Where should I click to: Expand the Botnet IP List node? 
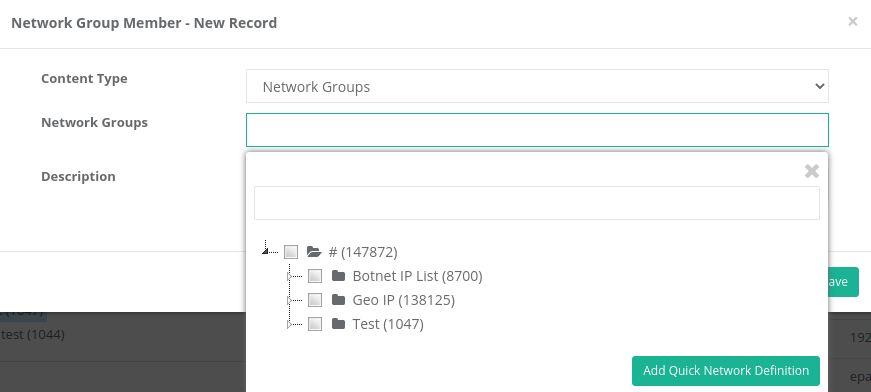click(289, 276)
